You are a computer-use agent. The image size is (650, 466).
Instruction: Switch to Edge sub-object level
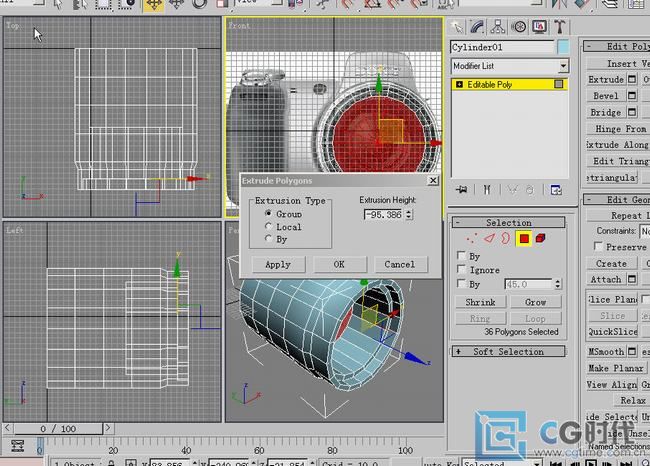[490, 238]
